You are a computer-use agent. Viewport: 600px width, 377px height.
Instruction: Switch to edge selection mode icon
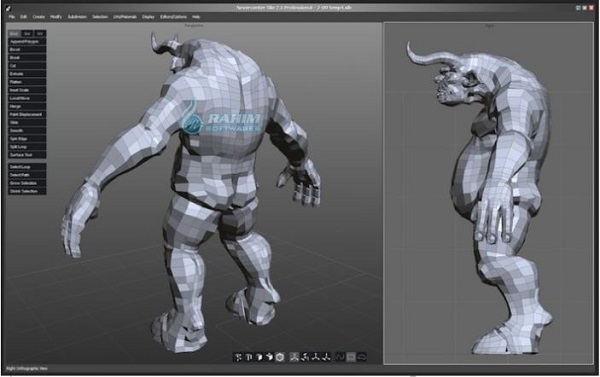(x=249, y=357)
